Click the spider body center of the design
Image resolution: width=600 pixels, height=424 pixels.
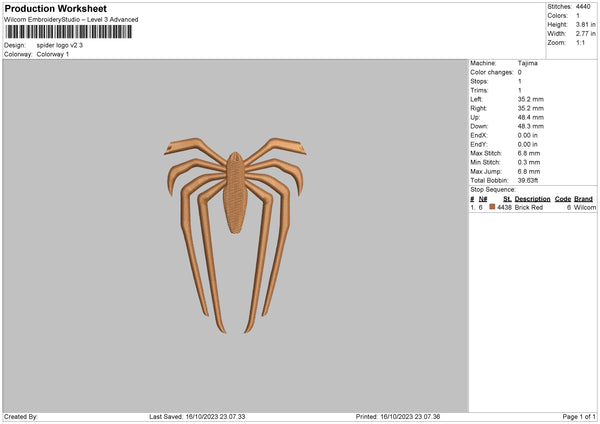click(235, 192)
